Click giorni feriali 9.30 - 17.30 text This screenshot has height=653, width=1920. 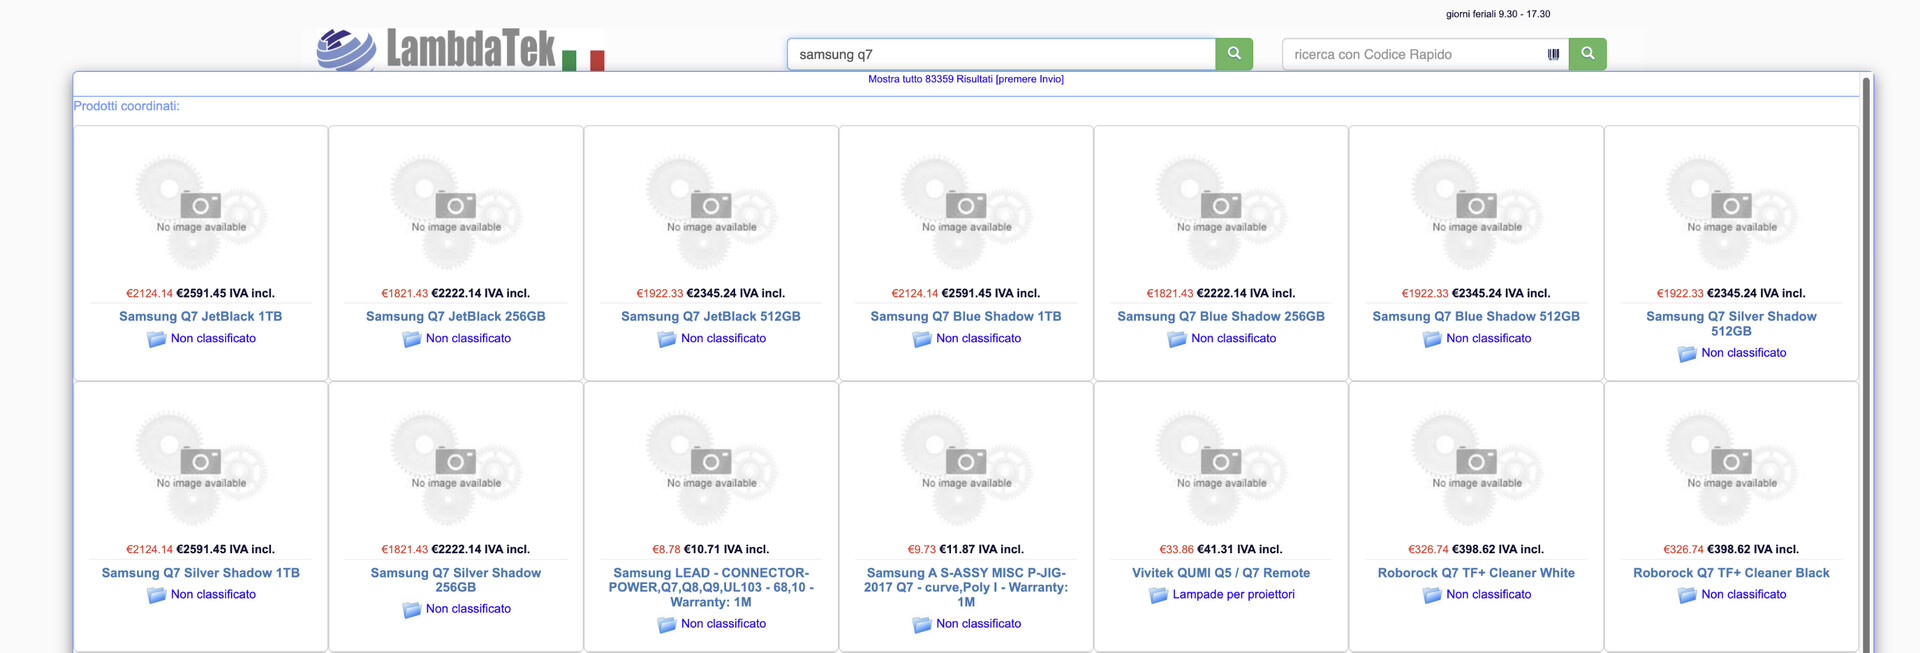click(x=1498, y=14)
